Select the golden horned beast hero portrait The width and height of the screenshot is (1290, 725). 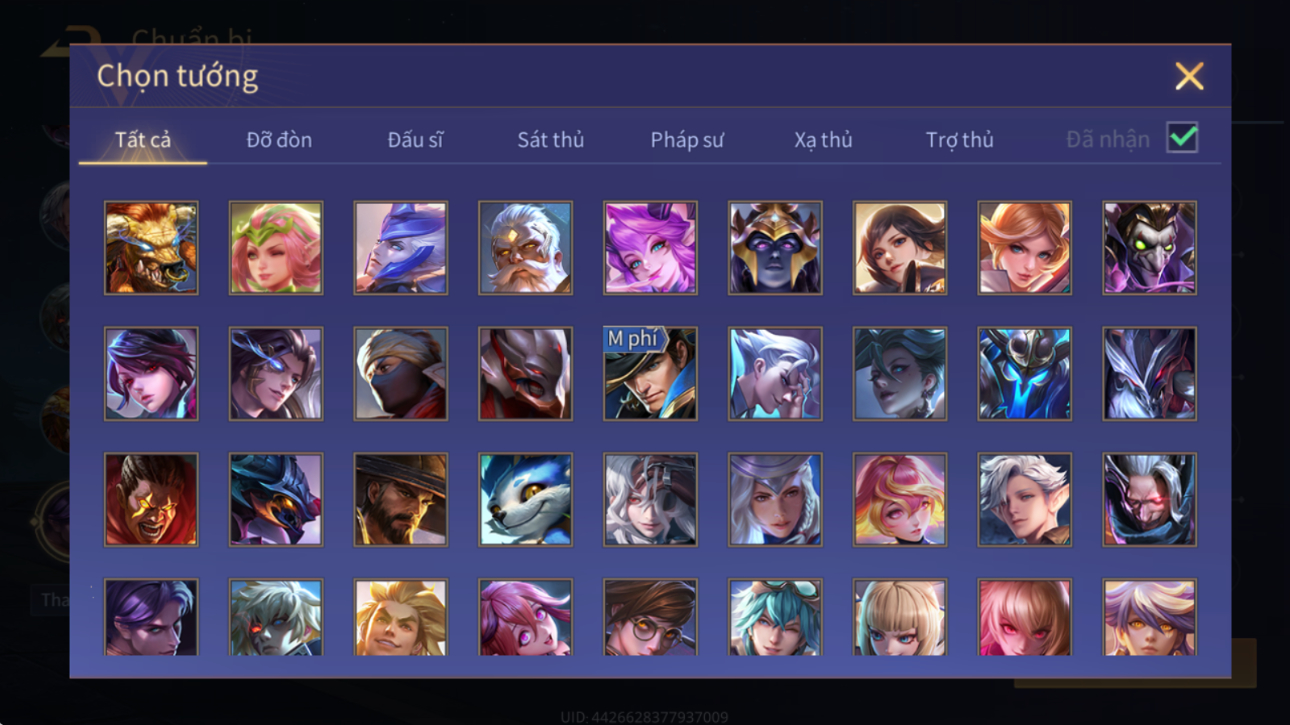coord(151,248)
